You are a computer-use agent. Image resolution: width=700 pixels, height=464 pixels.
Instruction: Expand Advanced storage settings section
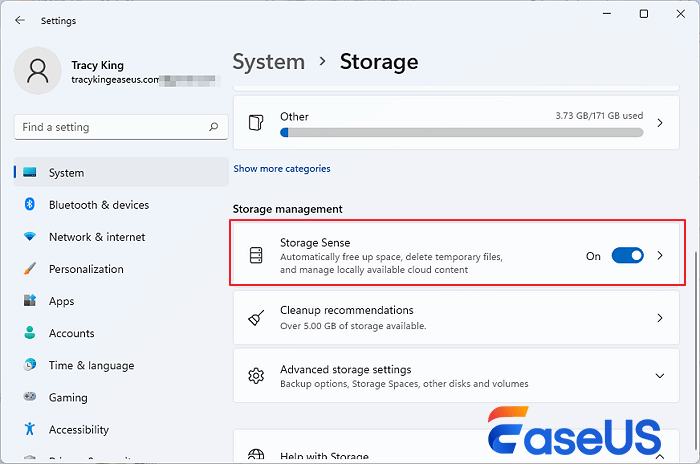(659, 376)
